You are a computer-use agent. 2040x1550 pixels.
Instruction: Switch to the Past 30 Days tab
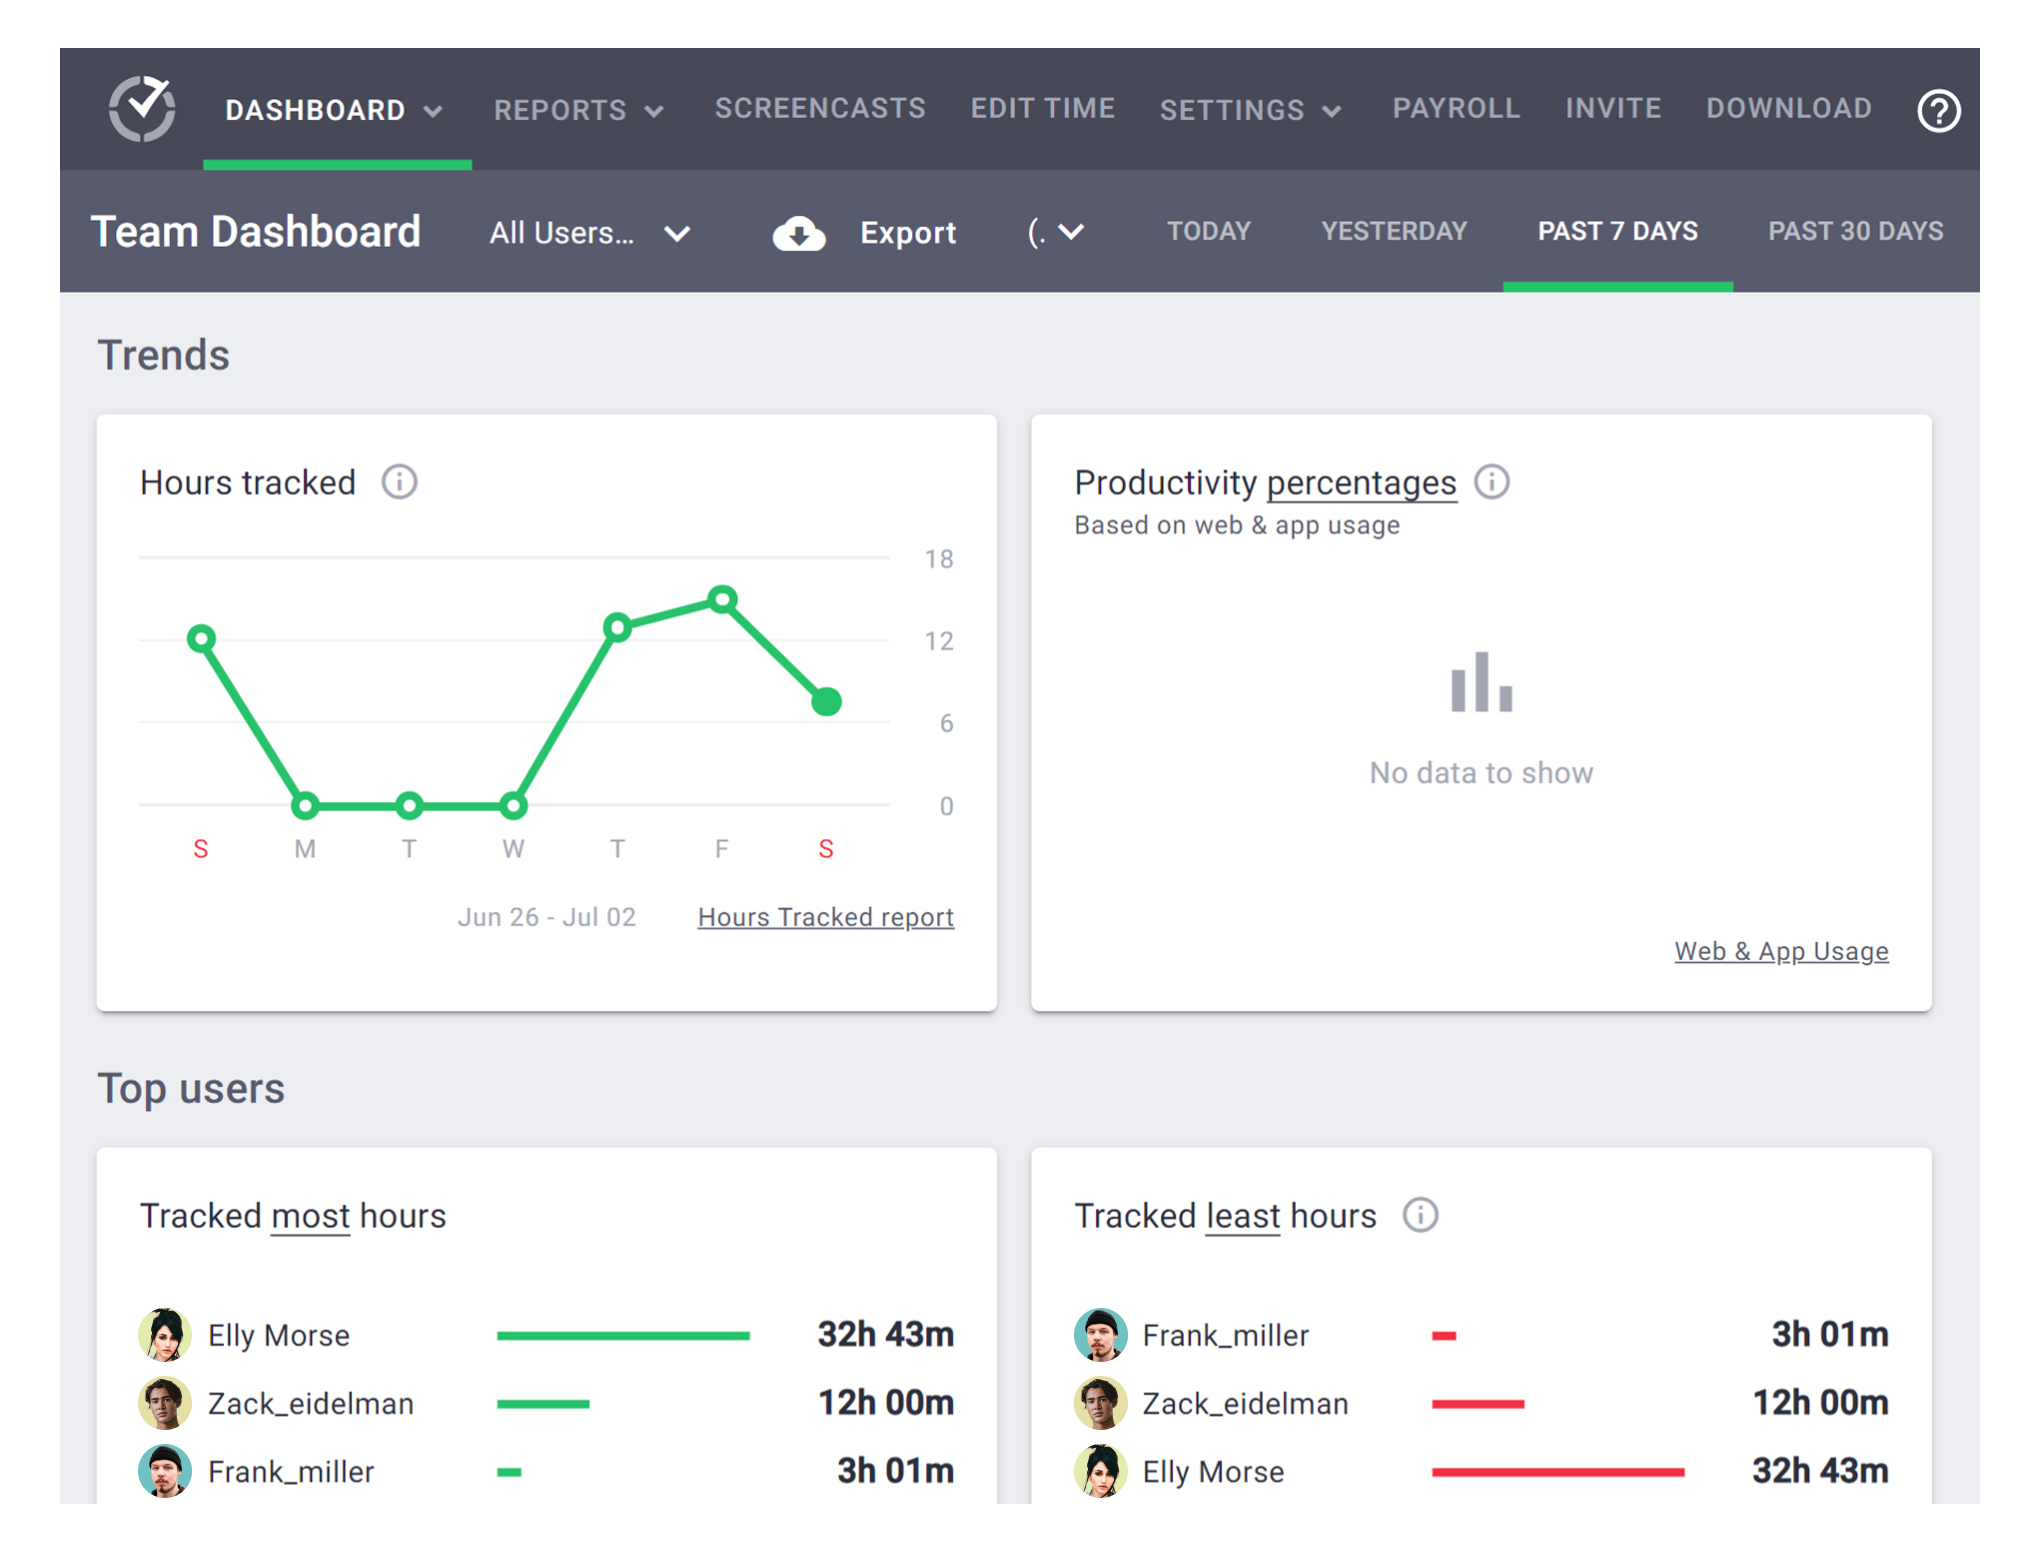pyautogui.click(x=1855, y=231)
